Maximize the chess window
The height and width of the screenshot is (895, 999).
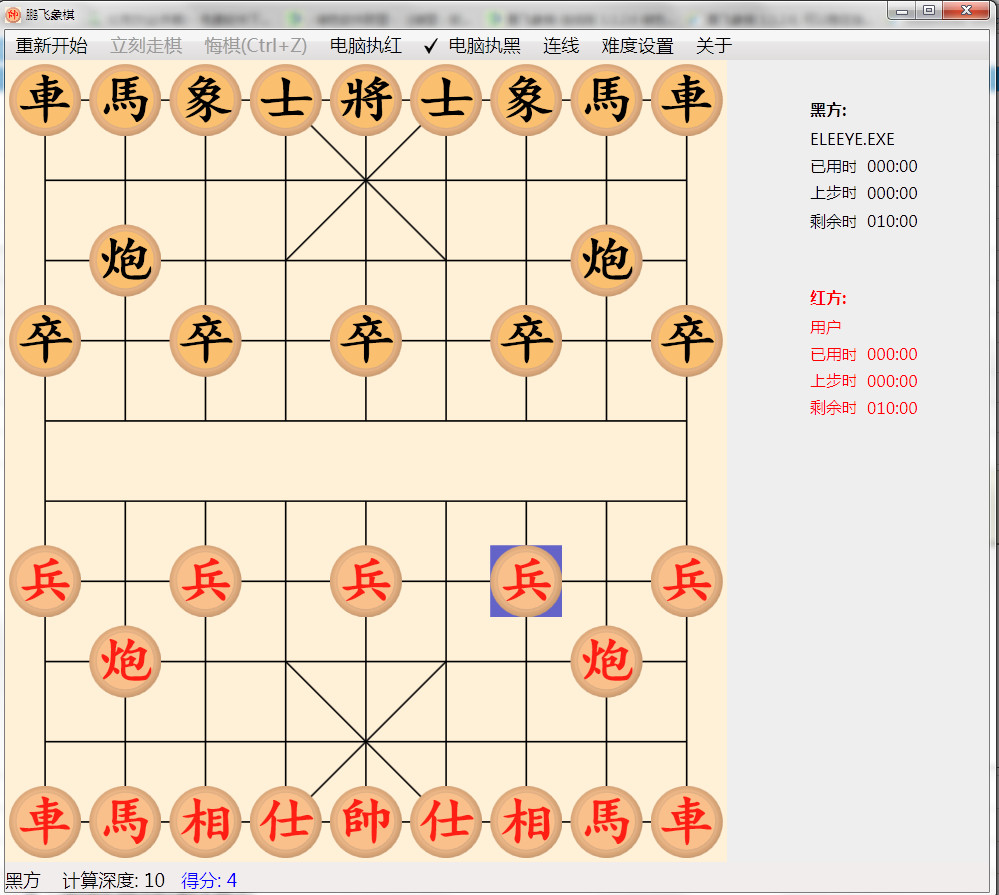(929, 10)
